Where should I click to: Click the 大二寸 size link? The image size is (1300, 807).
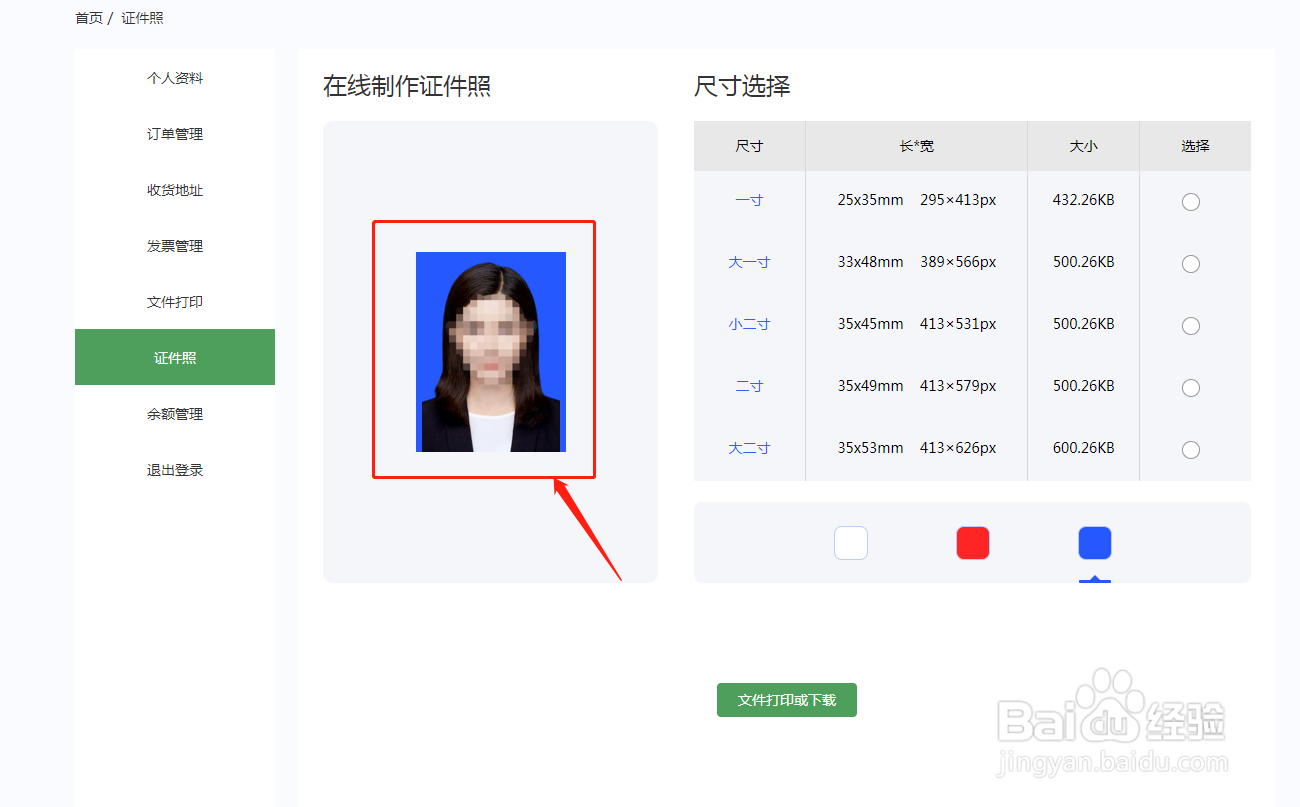(x=749, y=448)
